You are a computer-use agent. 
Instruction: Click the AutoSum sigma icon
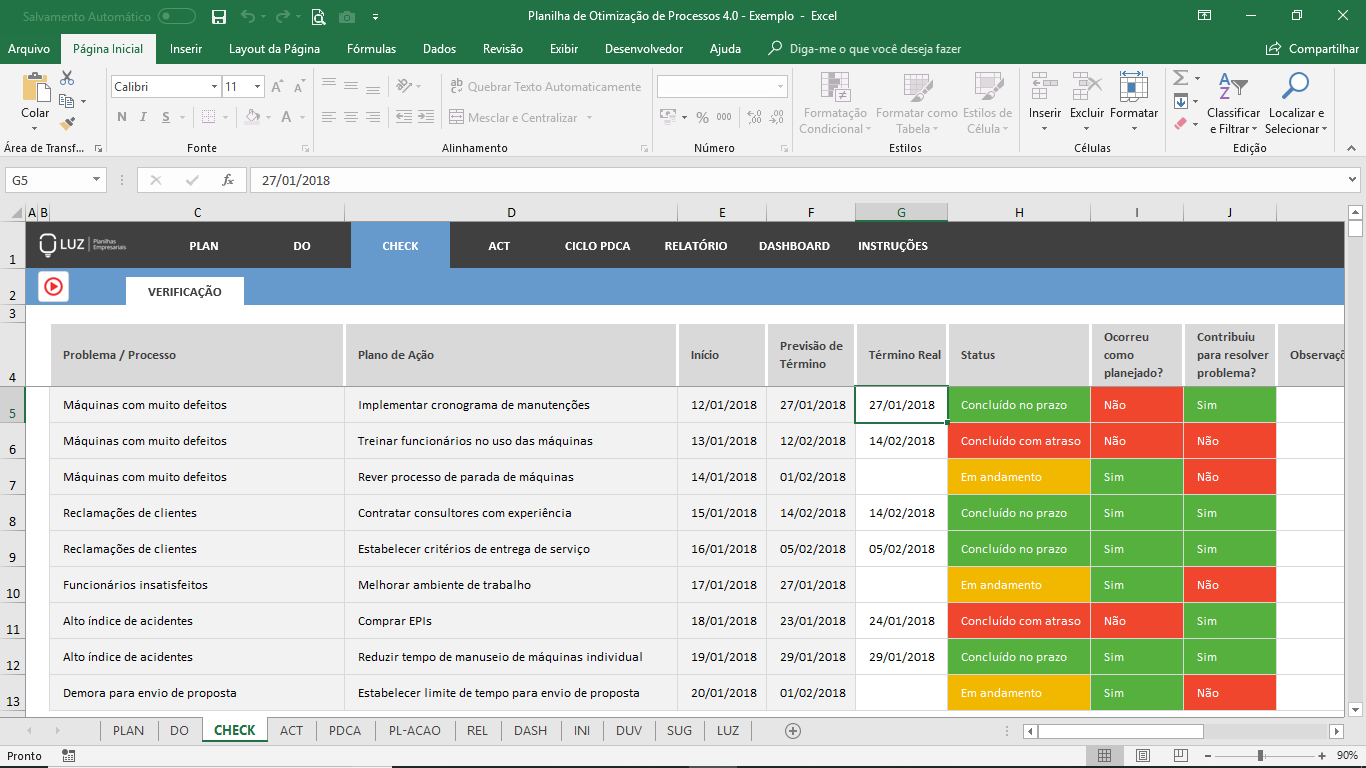[1180, 78]
